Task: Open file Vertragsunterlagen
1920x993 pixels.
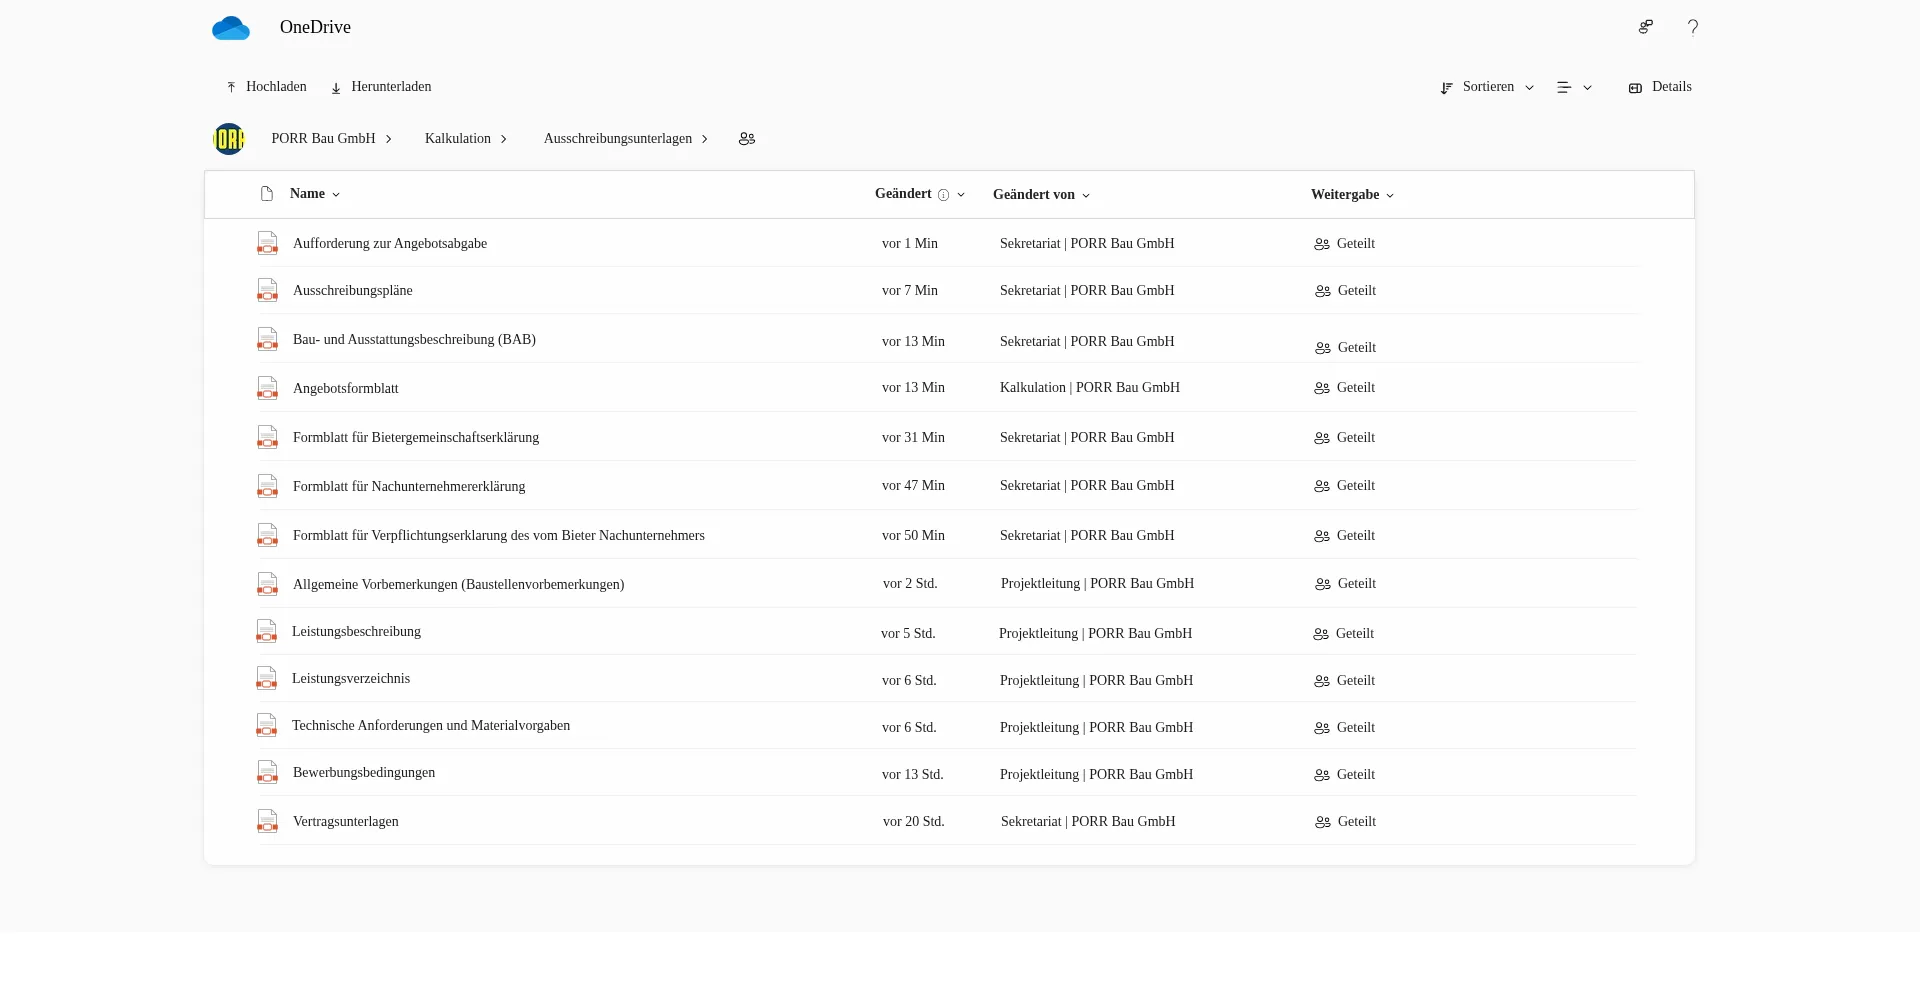Action: [345, 821]
